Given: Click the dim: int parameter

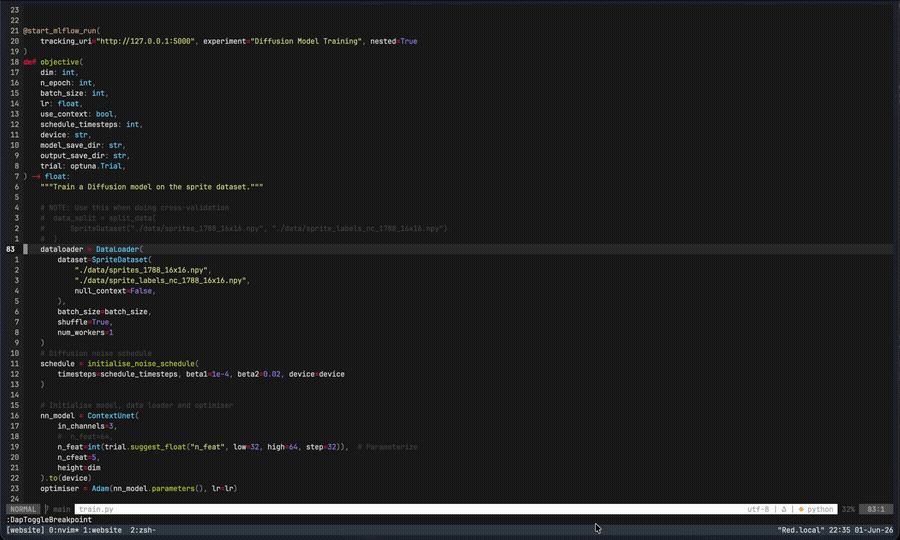Looking at the screenshot, I should (x=59, y=72).
